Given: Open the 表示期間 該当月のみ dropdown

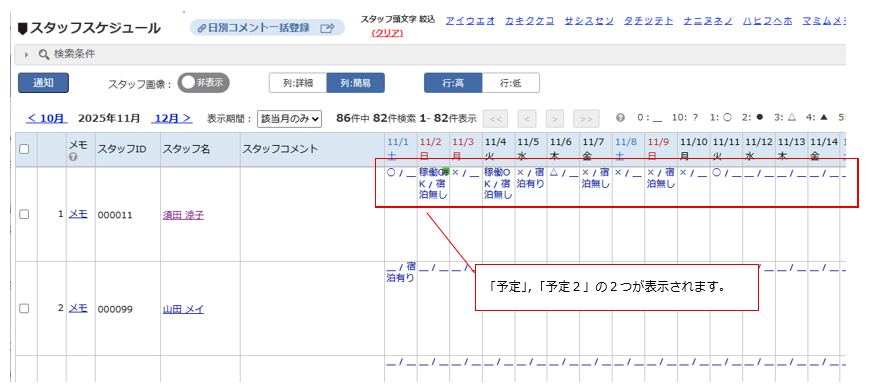Looking at the screenshot, I should (x=289, y=118).
